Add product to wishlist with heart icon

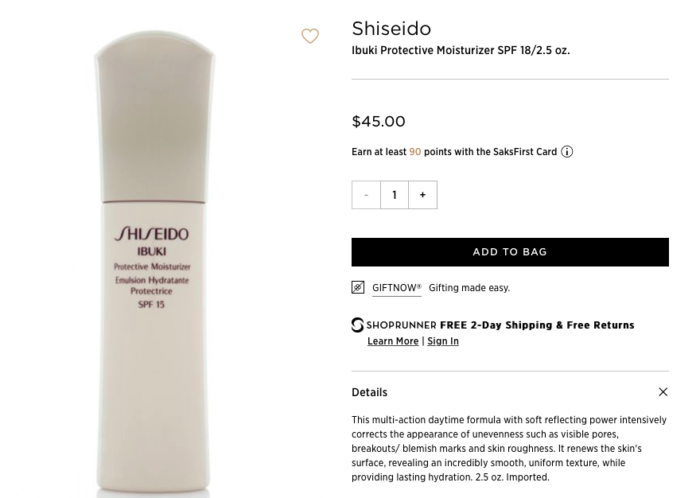310,36
